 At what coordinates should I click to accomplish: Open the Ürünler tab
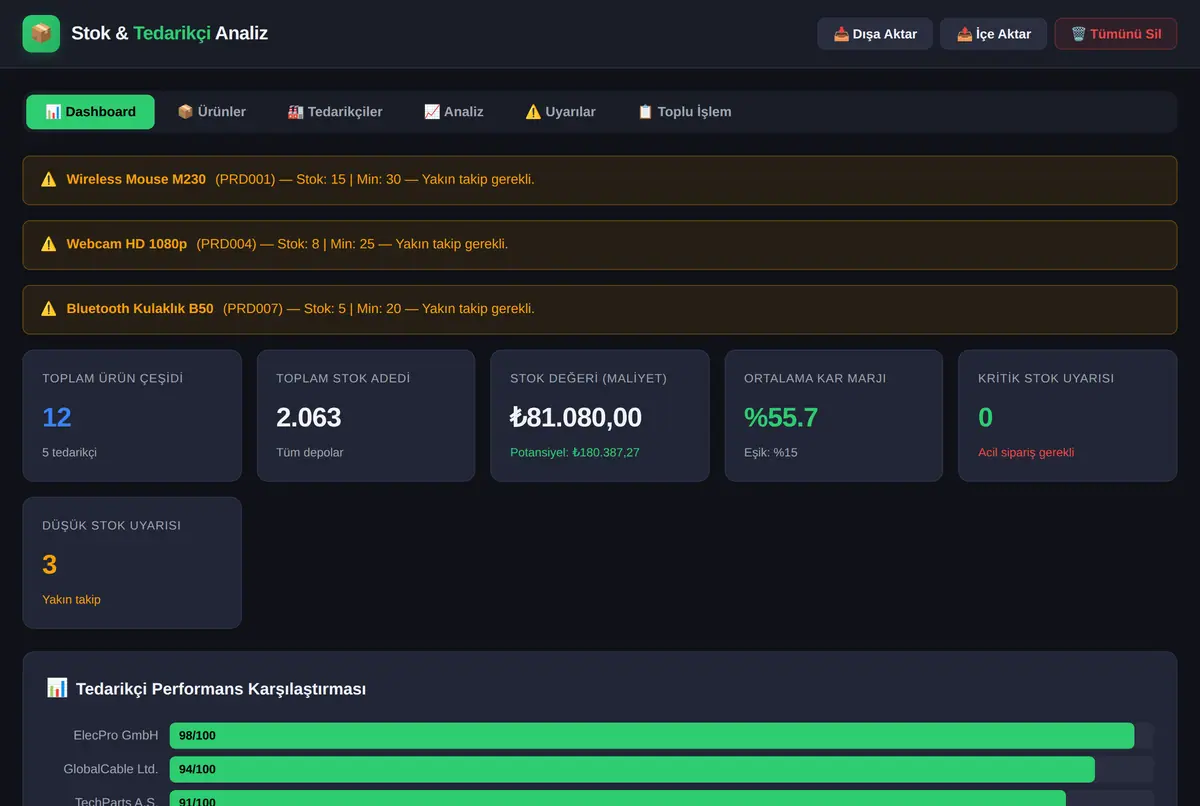(x=211, y=112)
